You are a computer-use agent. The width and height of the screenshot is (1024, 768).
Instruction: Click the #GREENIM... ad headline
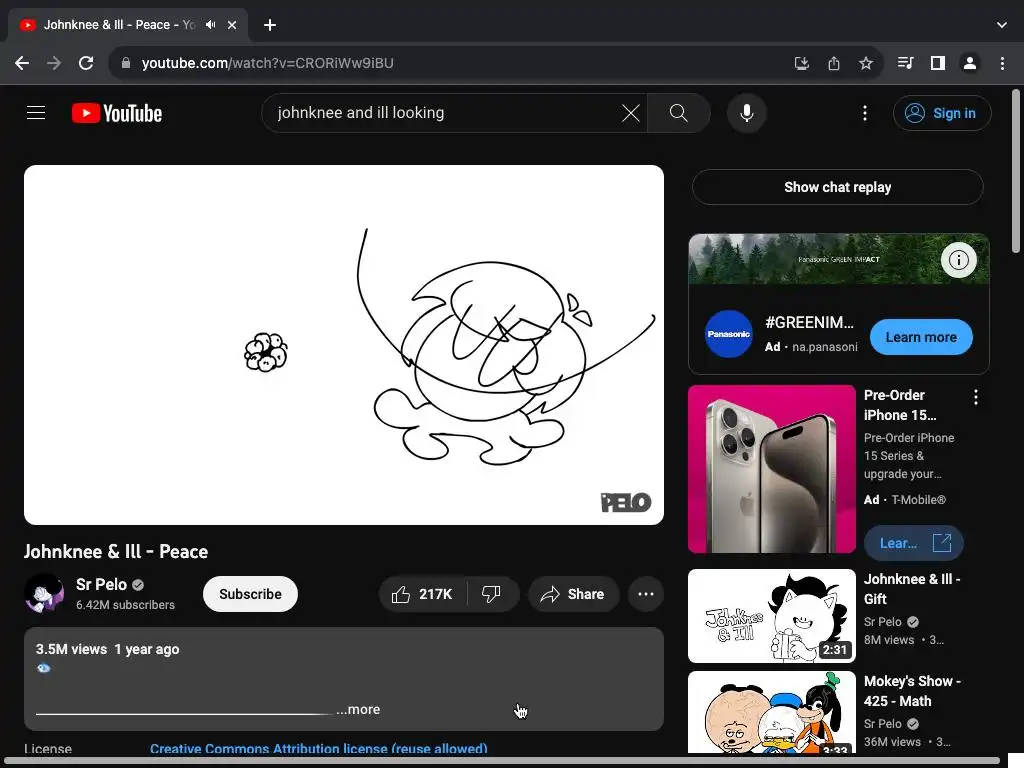point(809,323)
